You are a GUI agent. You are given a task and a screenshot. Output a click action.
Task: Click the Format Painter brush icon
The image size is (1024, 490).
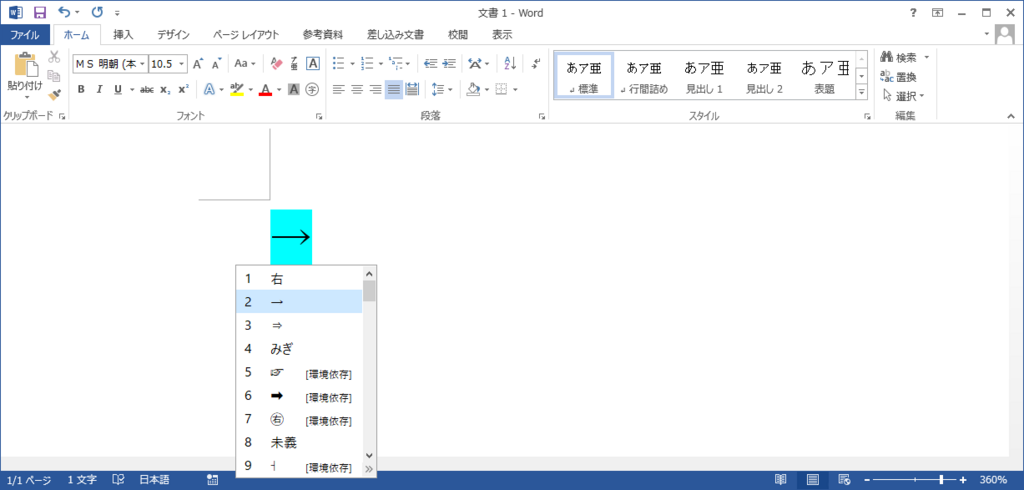54,94
